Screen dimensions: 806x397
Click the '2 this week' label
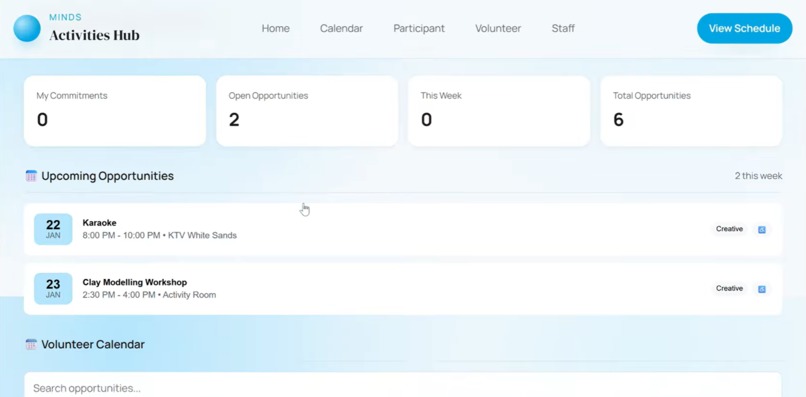point(758,176)
